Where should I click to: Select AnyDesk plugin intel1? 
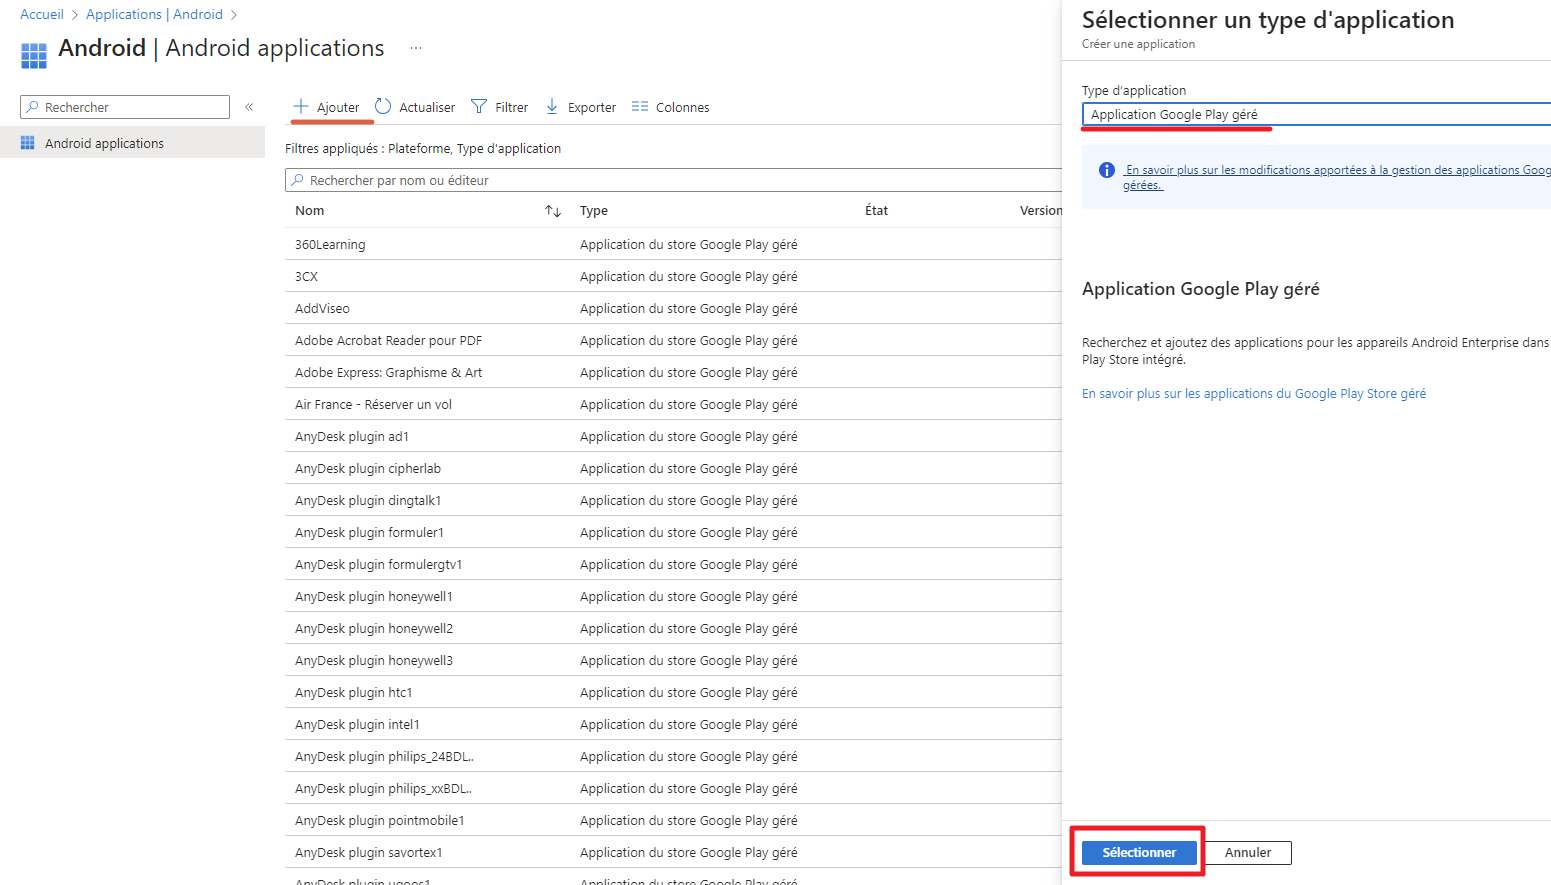click(x=357, y=725)
